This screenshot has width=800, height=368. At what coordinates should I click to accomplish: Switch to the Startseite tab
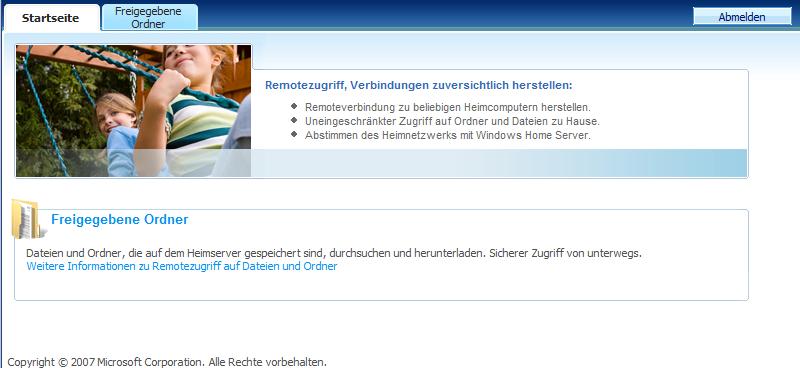pos(51,18)
